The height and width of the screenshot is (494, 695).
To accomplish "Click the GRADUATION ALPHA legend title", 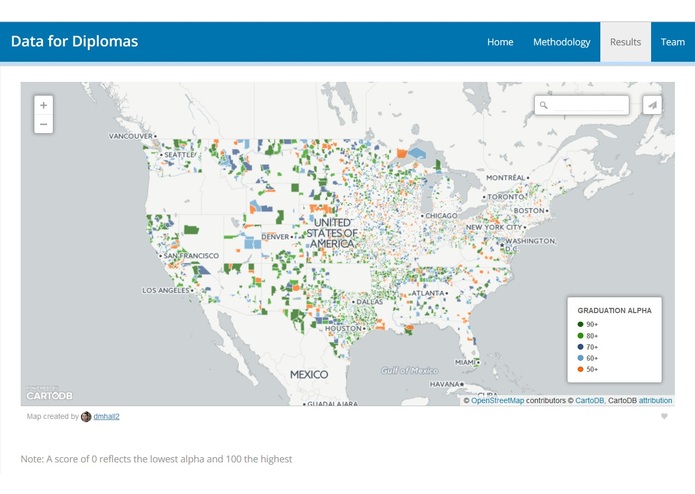I will click(x=614, y=311).
